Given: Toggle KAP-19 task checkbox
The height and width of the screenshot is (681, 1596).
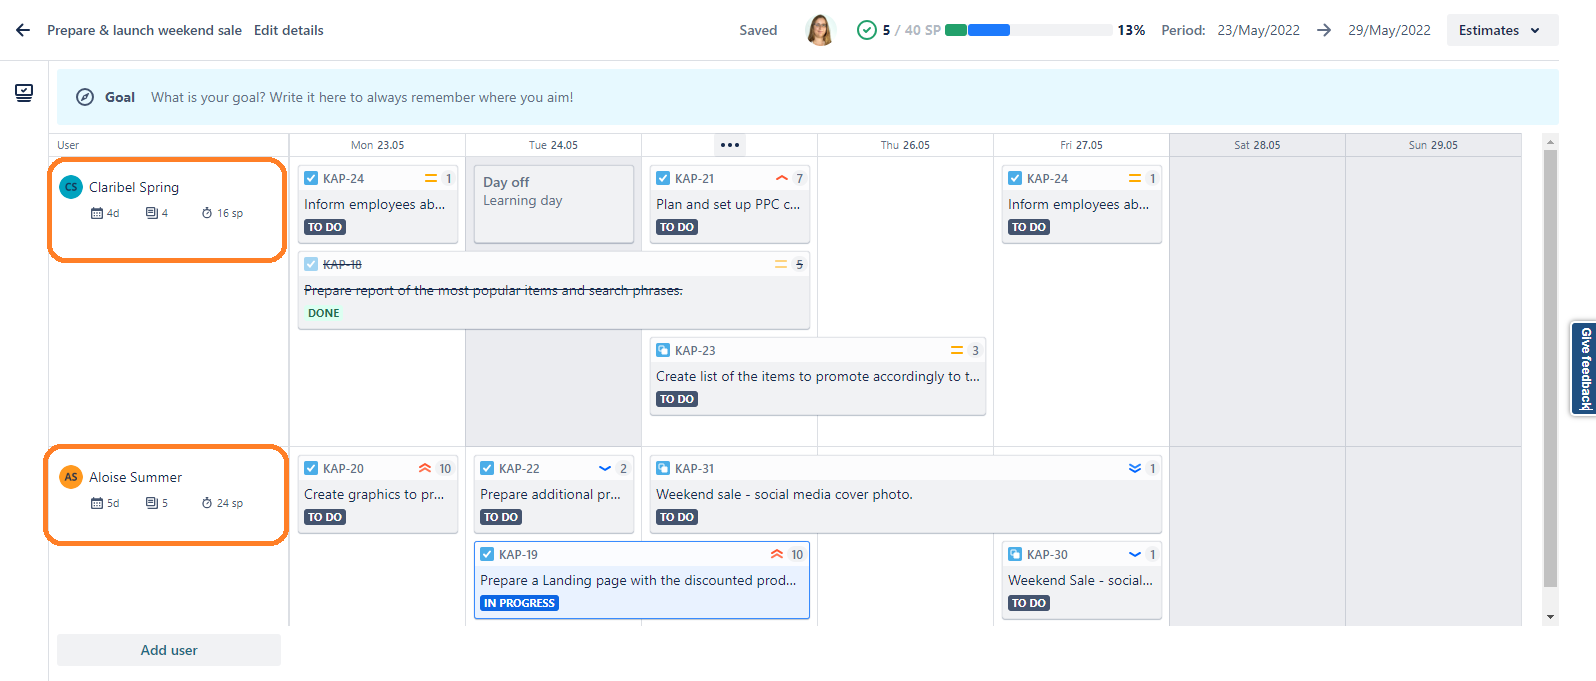Looking at the screenshot, I should tap(487, 554).
